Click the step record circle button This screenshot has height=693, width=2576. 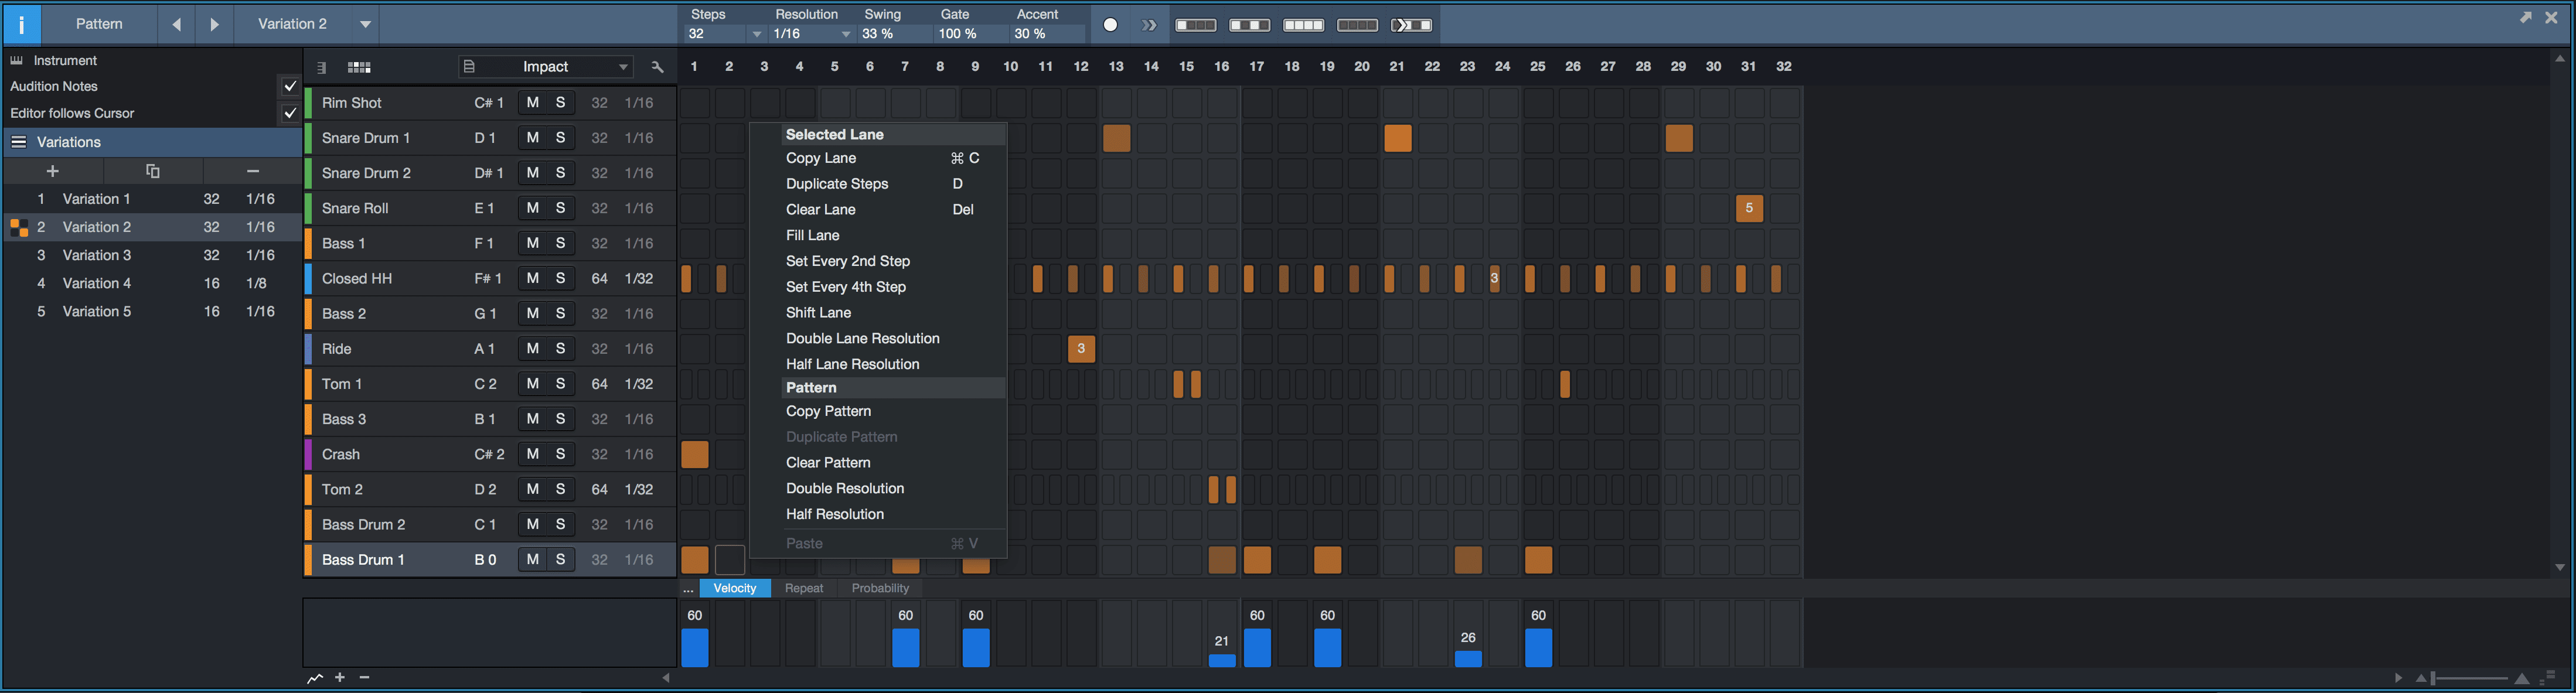[1110, 25]
